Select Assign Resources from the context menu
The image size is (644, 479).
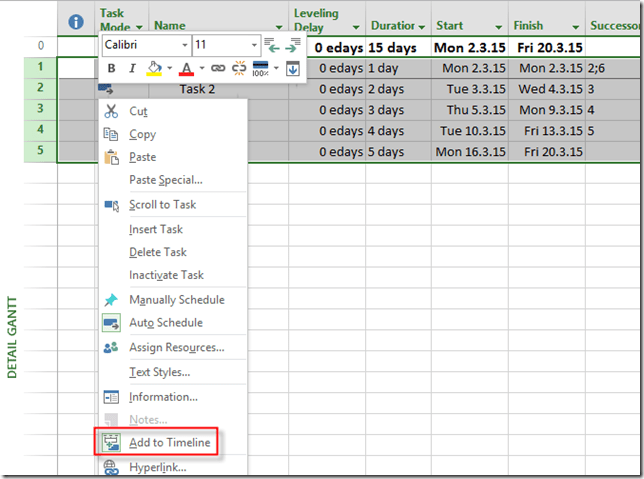(x=176, y=348)
